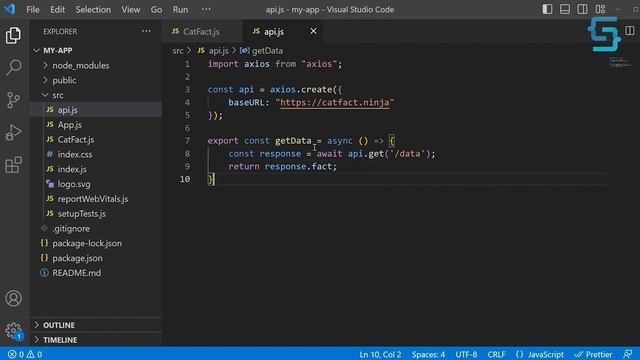Screen dimensions: 640x360
Task: Open the Source Control view
Action: click(x=13, y=100)
